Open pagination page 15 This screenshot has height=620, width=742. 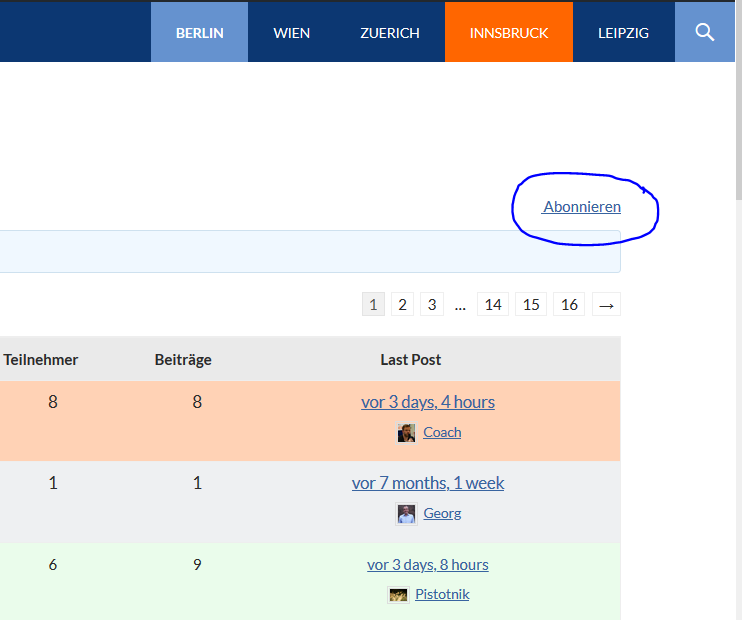pos(531,304)
